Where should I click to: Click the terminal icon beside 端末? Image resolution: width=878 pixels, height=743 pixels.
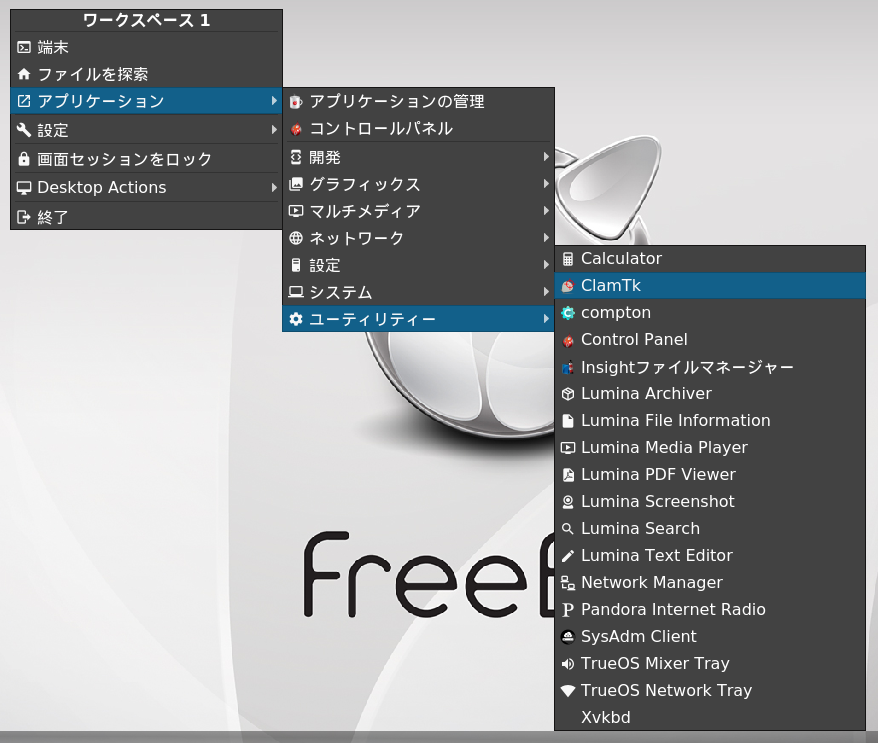point(24,48)
